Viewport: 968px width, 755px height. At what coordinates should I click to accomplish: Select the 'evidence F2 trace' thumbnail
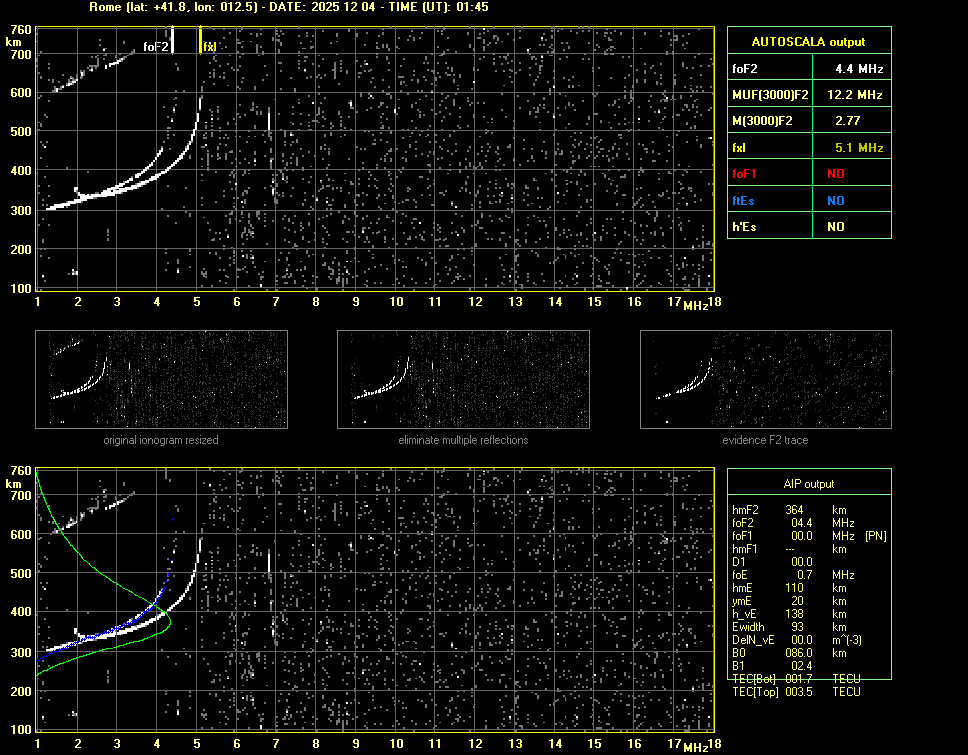(765, 379)
